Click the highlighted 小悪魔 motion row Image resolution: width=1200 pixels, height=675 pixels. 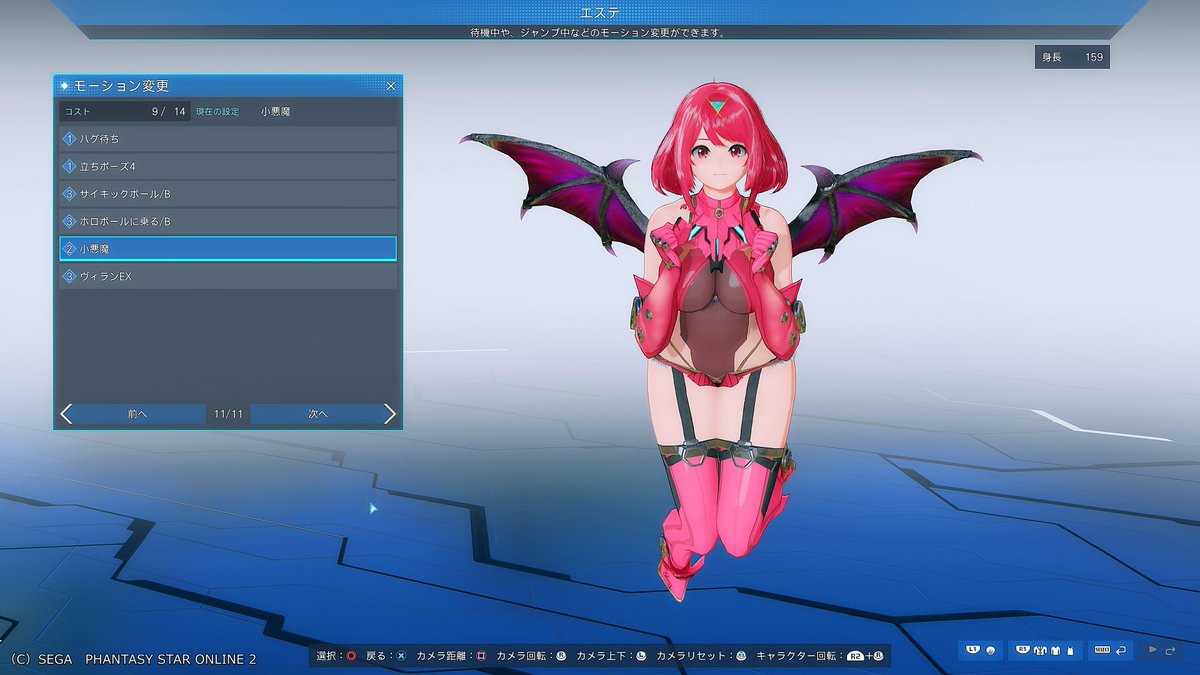229,248
